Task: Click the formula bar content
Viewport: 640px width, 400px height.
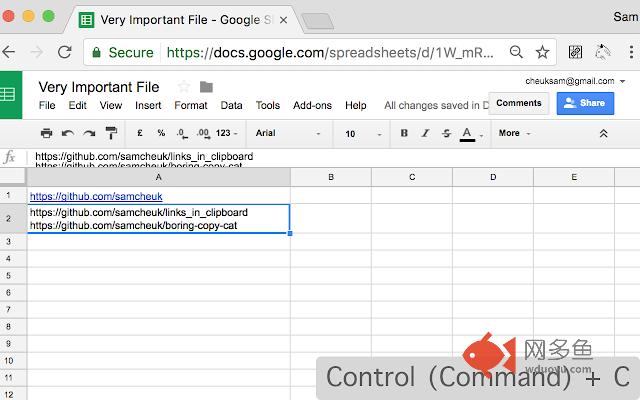Action: tap(144, 159)
